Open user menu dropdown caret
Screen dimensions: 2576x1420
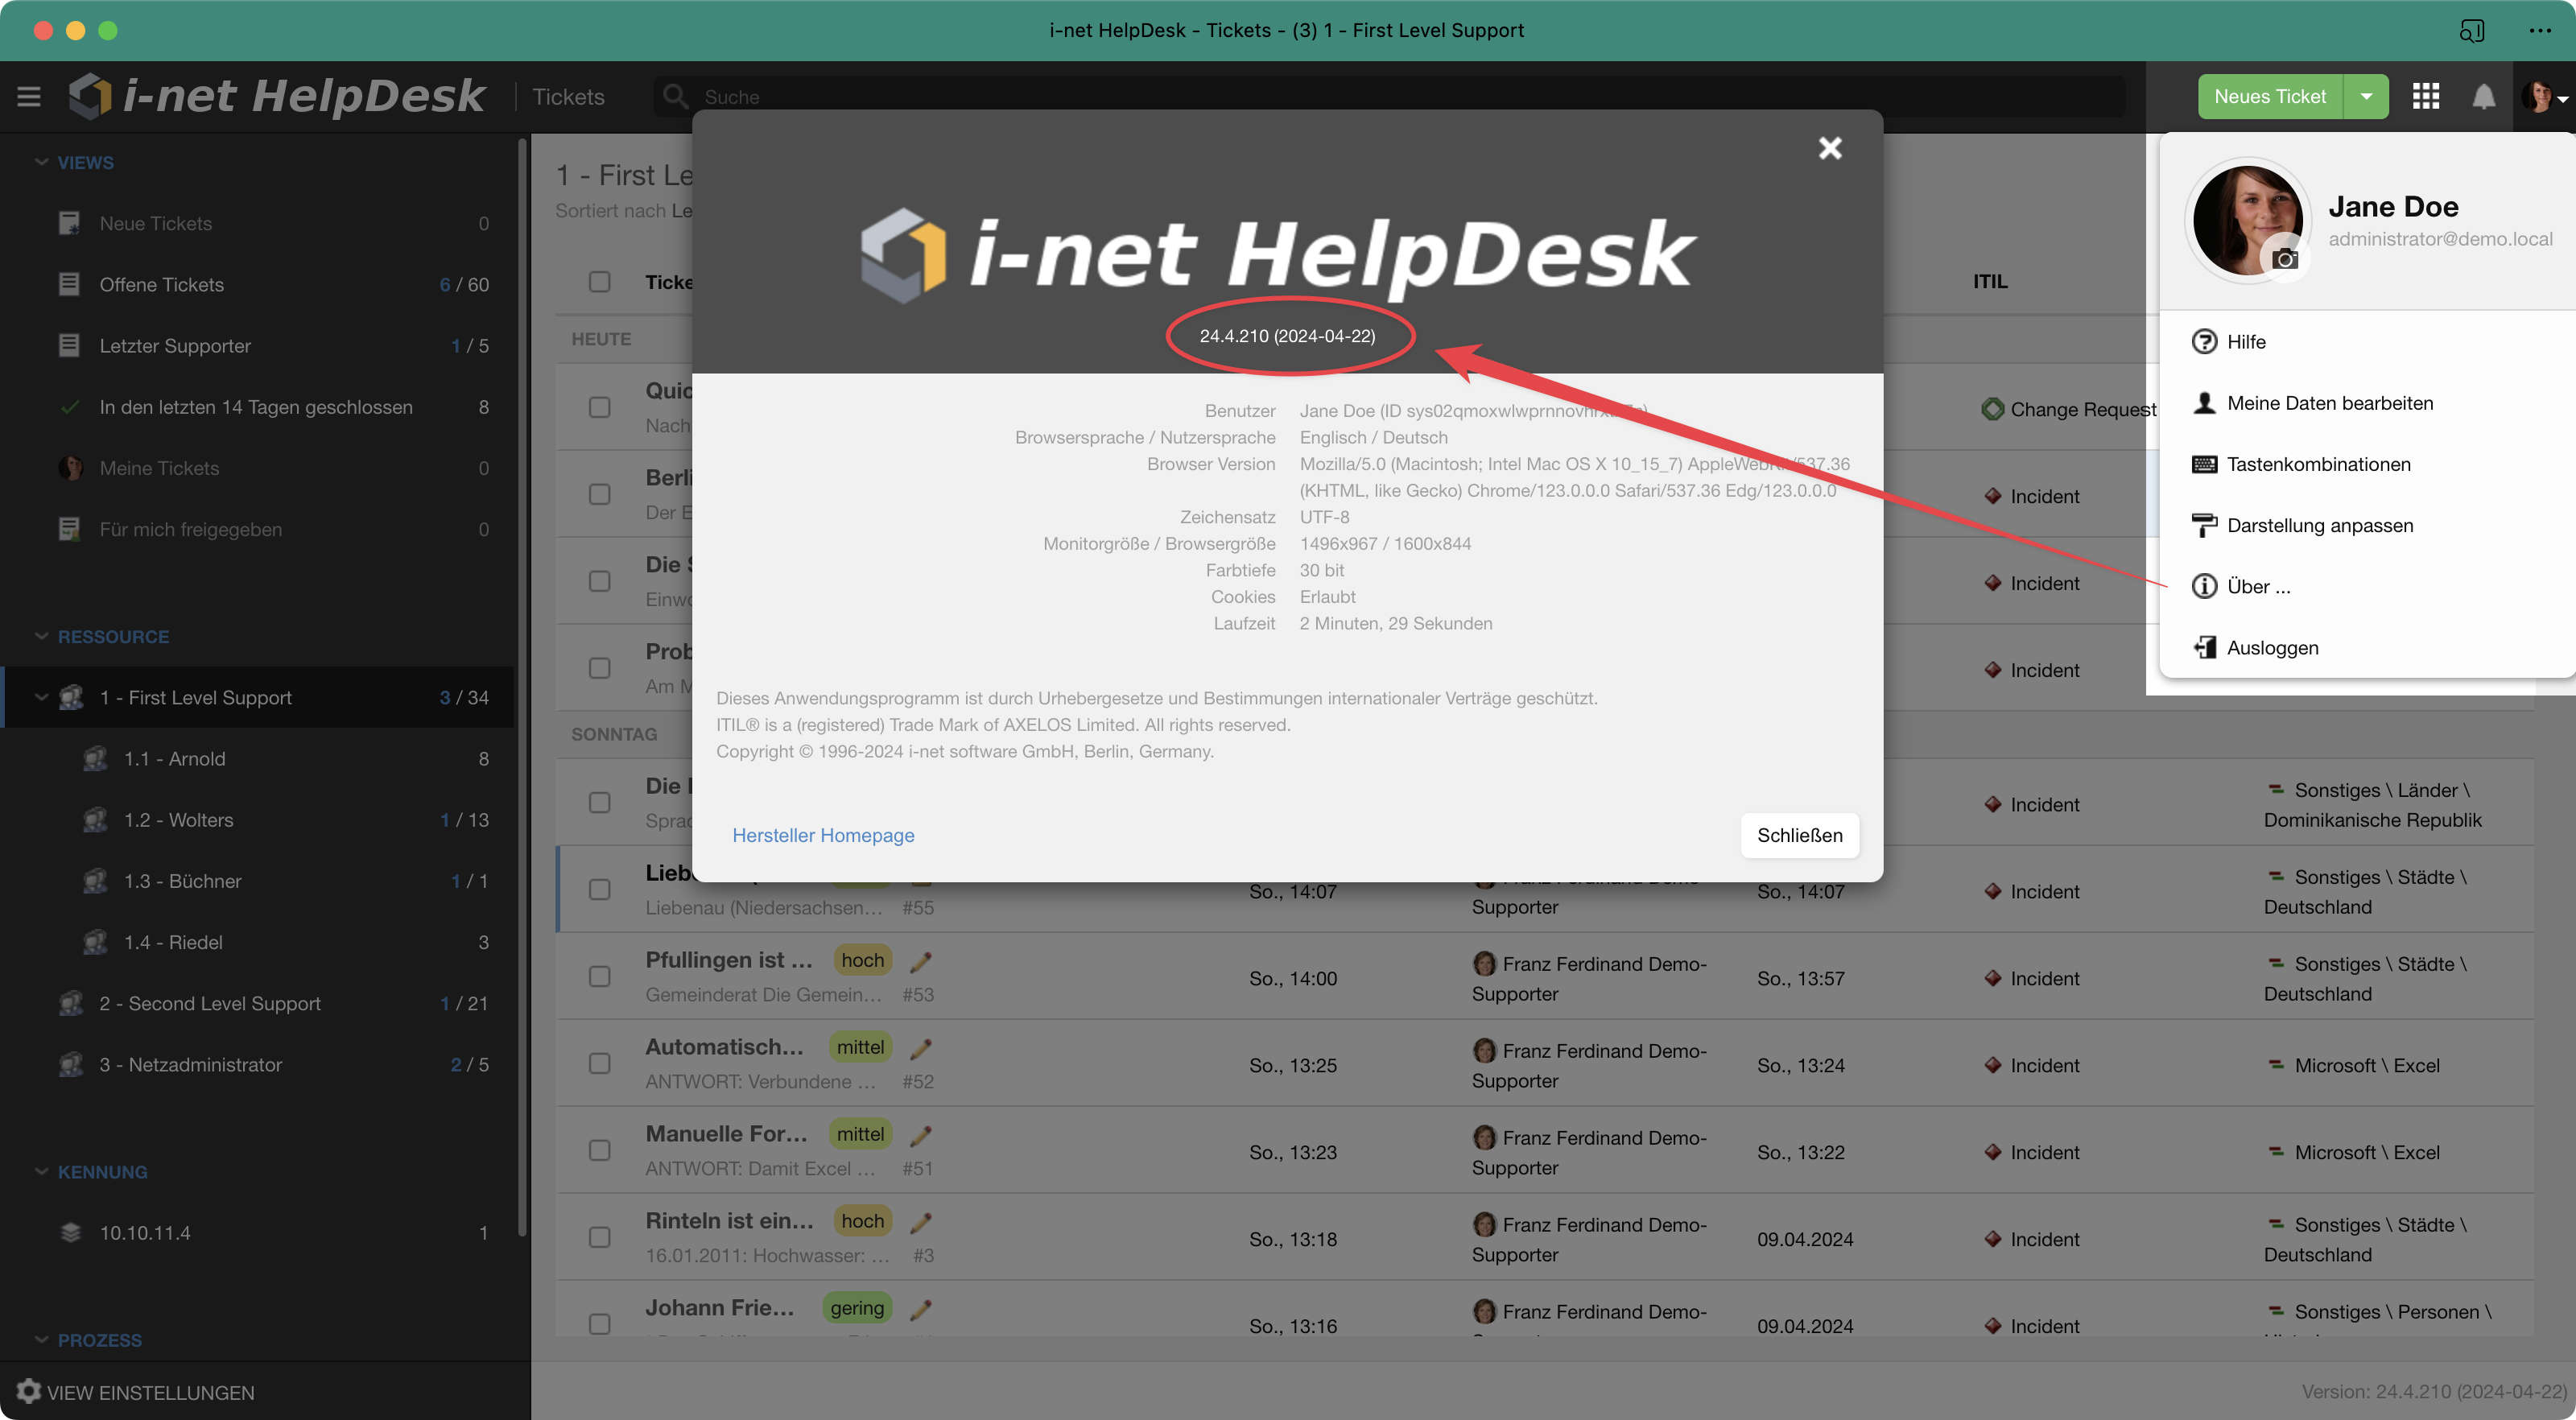click(x=2562, y=99)
